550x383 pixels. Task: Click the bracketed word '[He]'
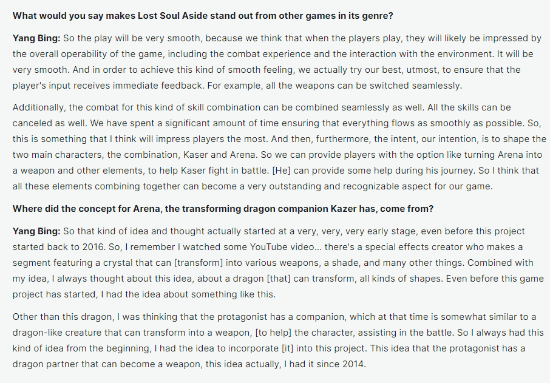point(281,171)
